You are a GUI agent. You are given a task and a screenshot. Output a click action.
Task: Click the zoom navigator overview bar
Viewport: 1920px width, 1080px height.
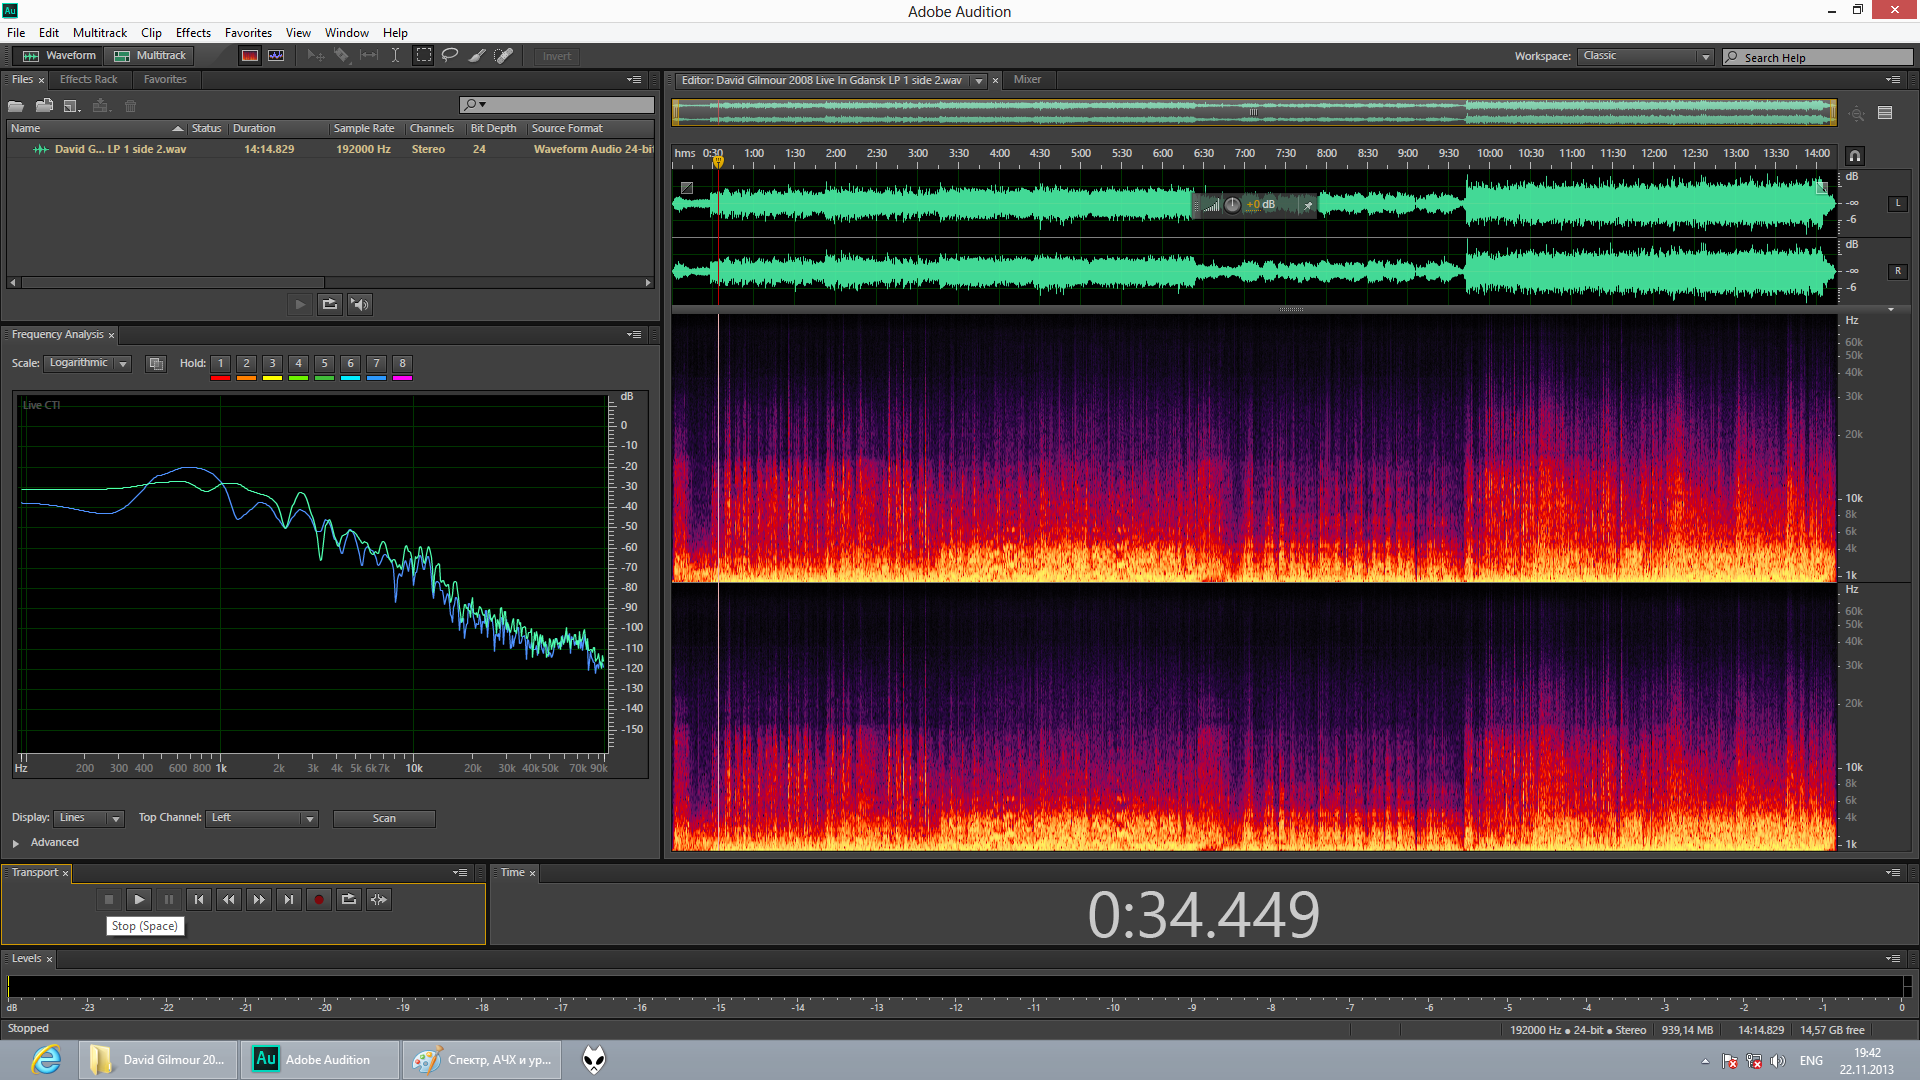click(x=1254, y=112)
